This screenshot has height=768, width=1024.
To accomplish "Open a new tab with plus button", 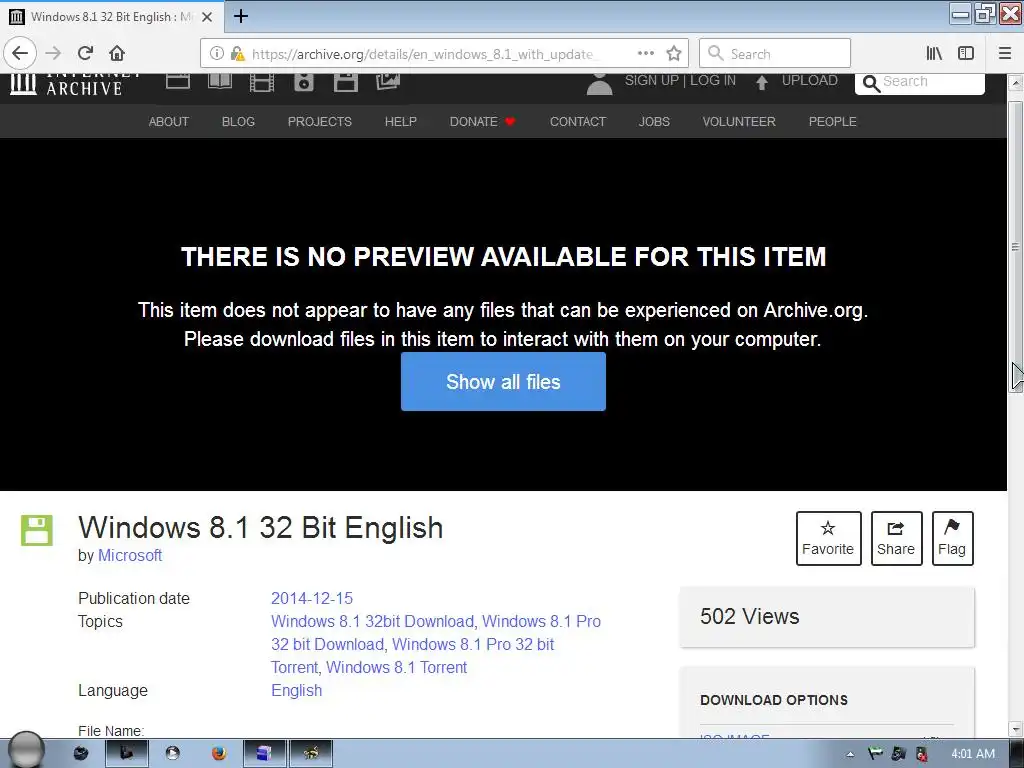I will 241,16.
